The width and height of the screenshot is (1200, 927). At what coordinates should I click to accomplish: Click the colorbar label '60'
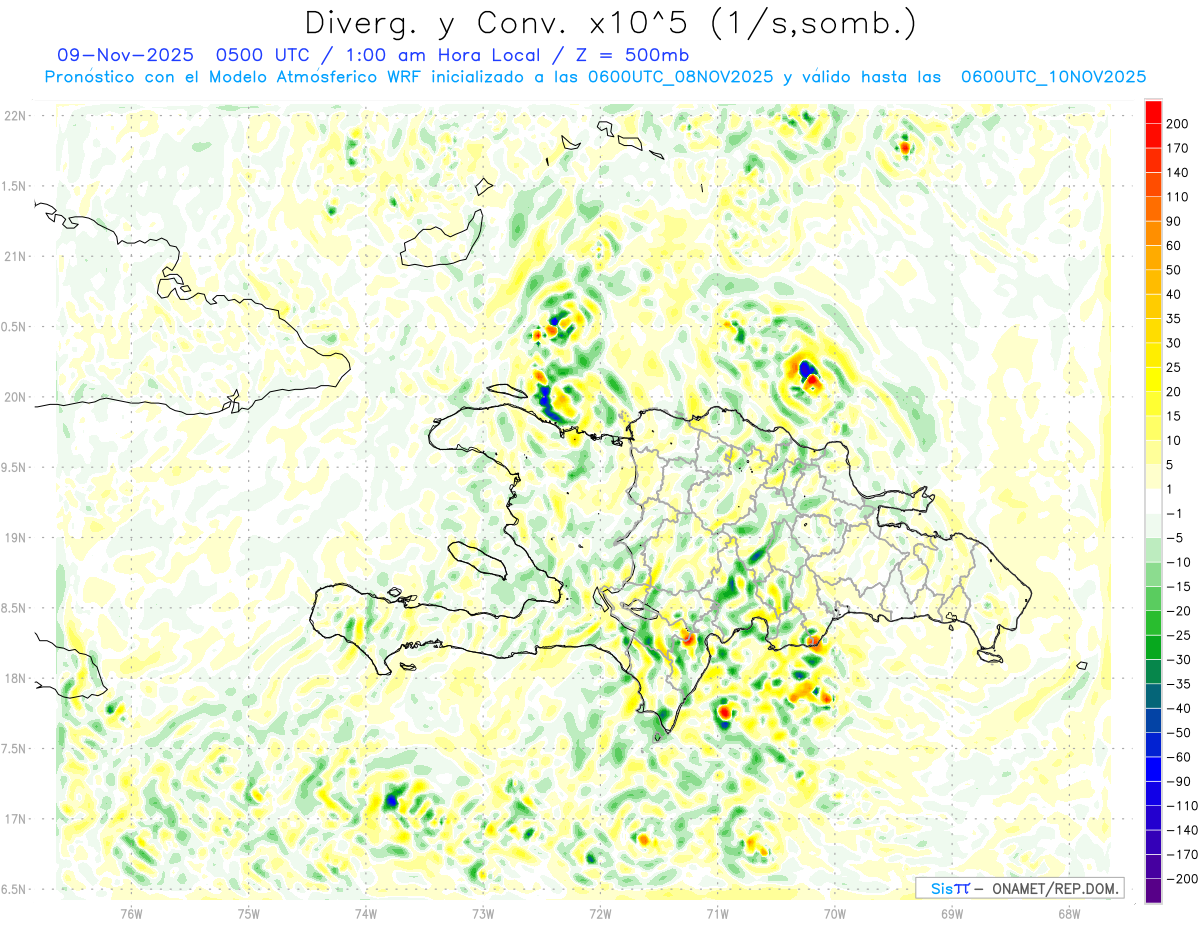(x=1173, y=246)
